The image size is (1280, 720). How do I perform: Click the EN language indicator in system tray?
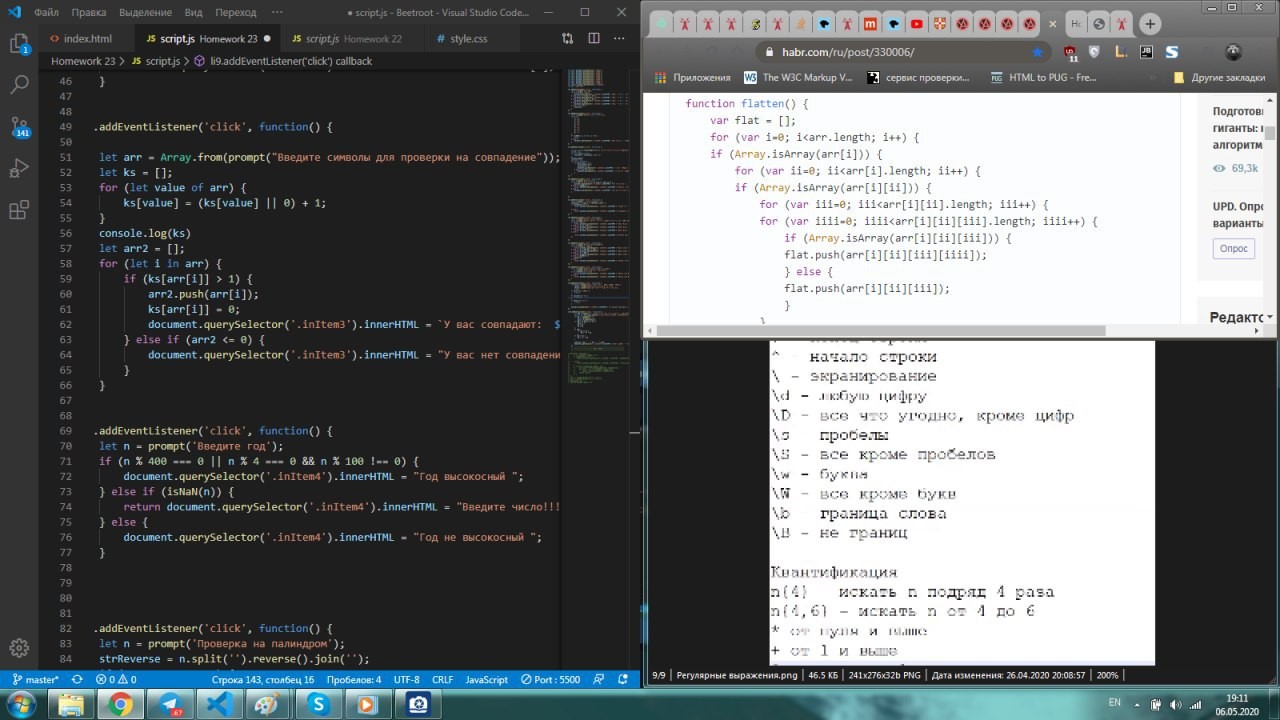click(1115, 703)
